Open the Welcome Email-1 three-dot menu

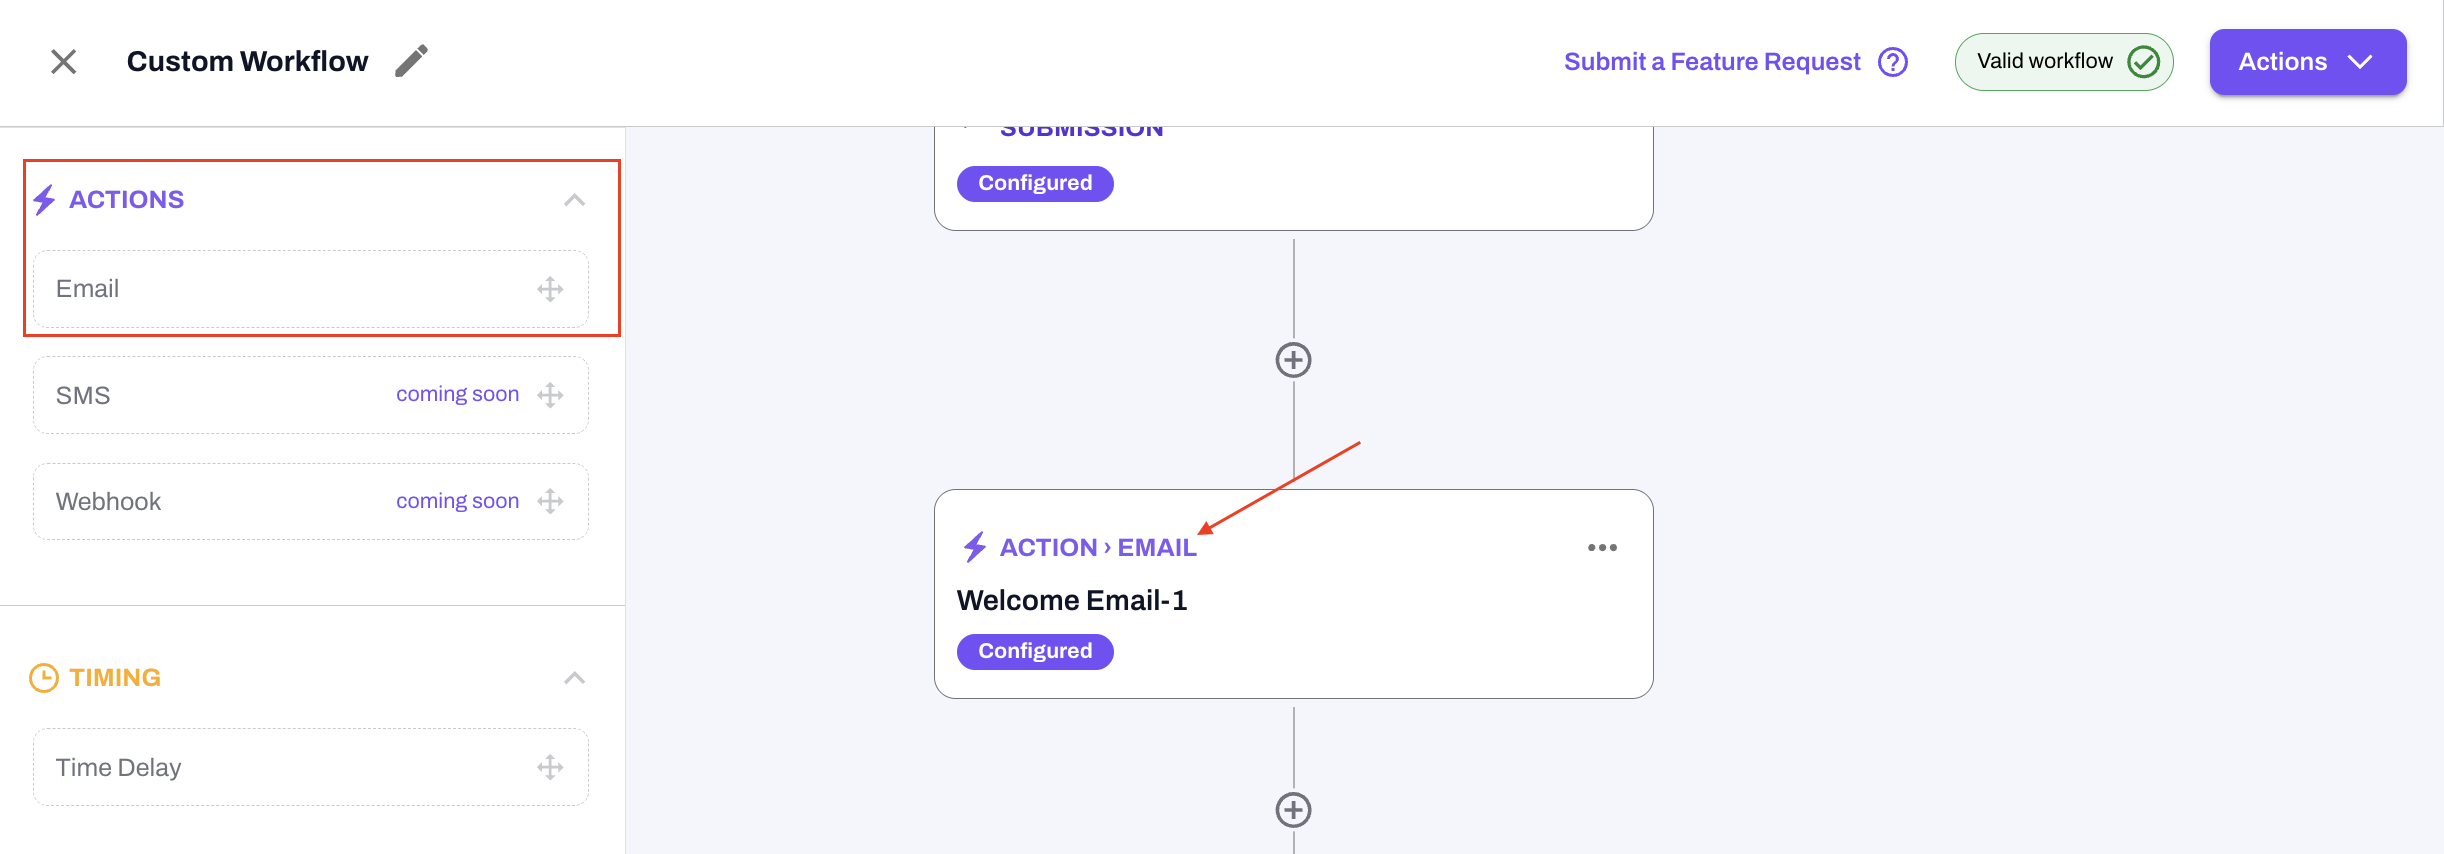pos(1602,548)
